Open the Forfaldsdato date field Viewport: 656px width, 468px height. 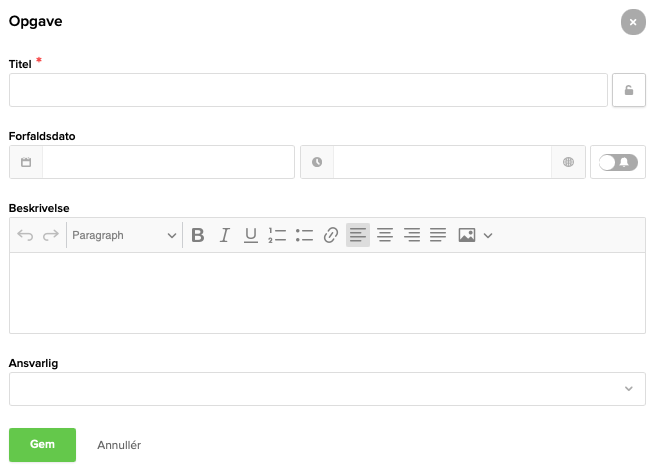coord(168,162)
